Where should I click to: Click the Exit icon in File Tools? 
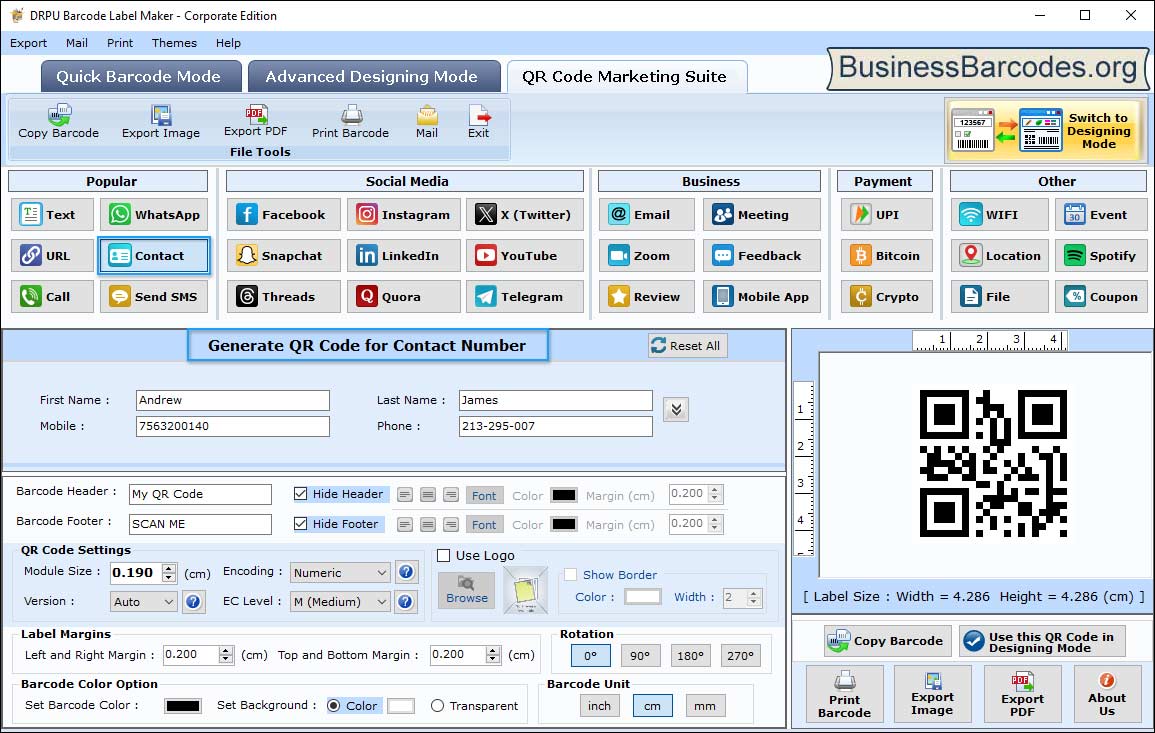click(x=479, y=115)
